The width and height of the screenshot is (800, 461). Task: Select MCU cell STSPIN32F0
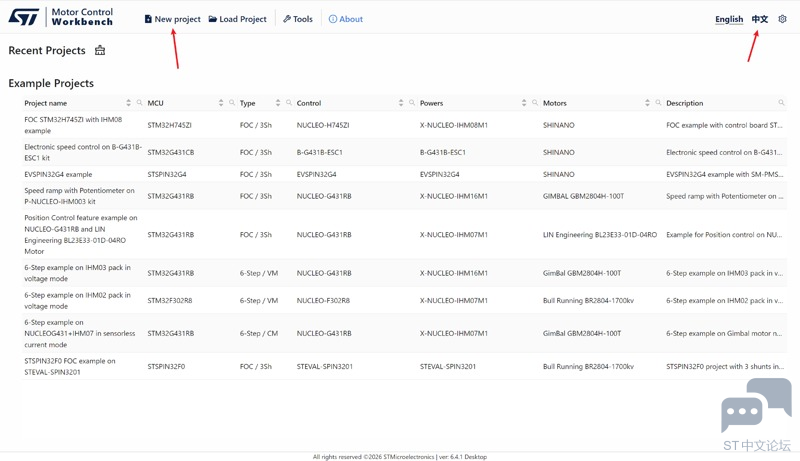[166, 366]
